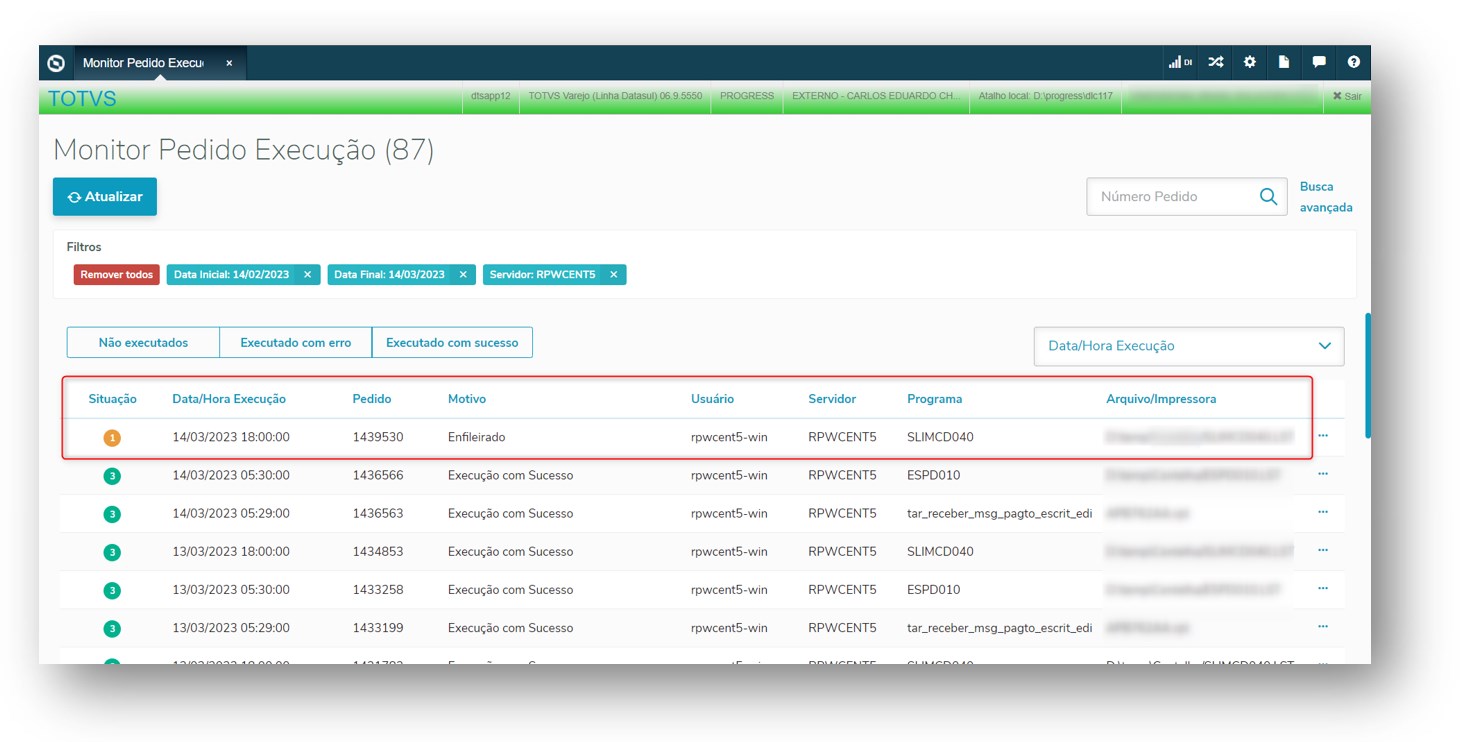Click the Número Pedido search field
This screenshot has height=742, width=1460.
(1170, 197)
